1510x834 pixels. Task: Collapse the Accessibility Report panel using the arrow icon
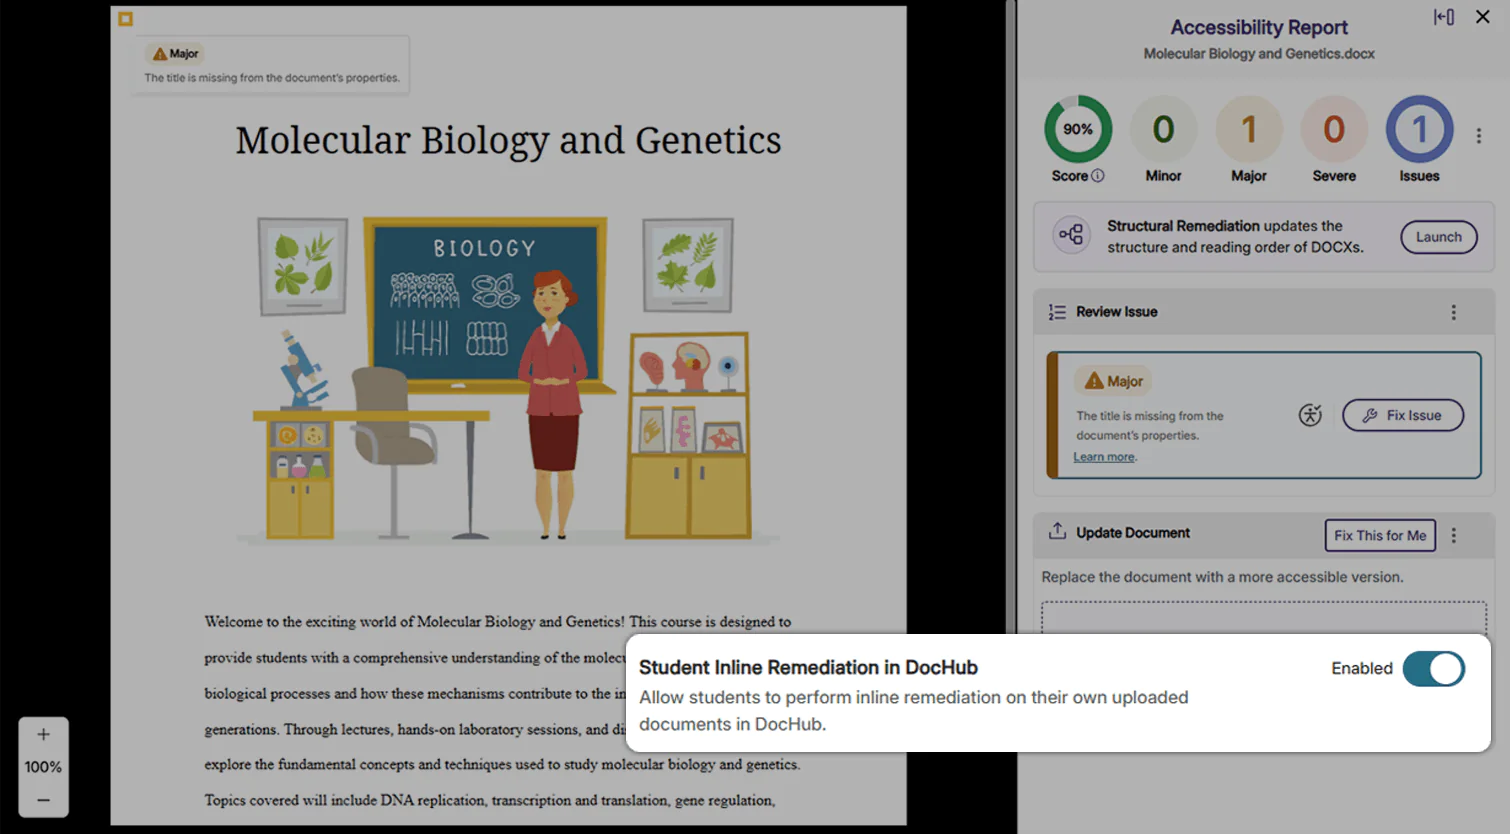point(1443,16)
